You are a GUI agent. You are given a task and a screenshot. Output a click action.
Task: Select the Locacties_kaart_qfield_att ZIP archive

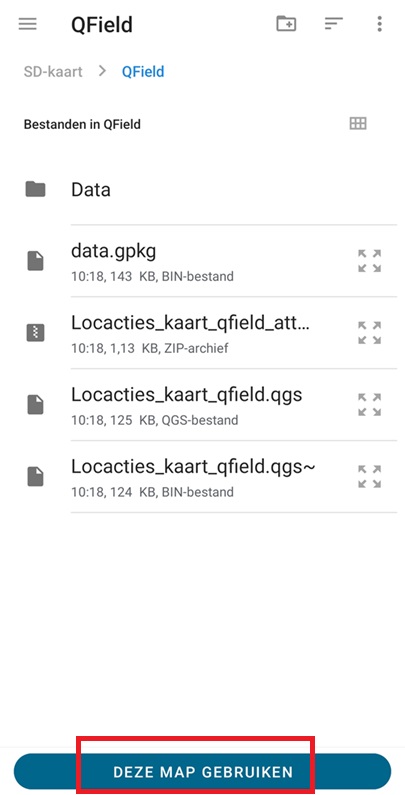203,333
